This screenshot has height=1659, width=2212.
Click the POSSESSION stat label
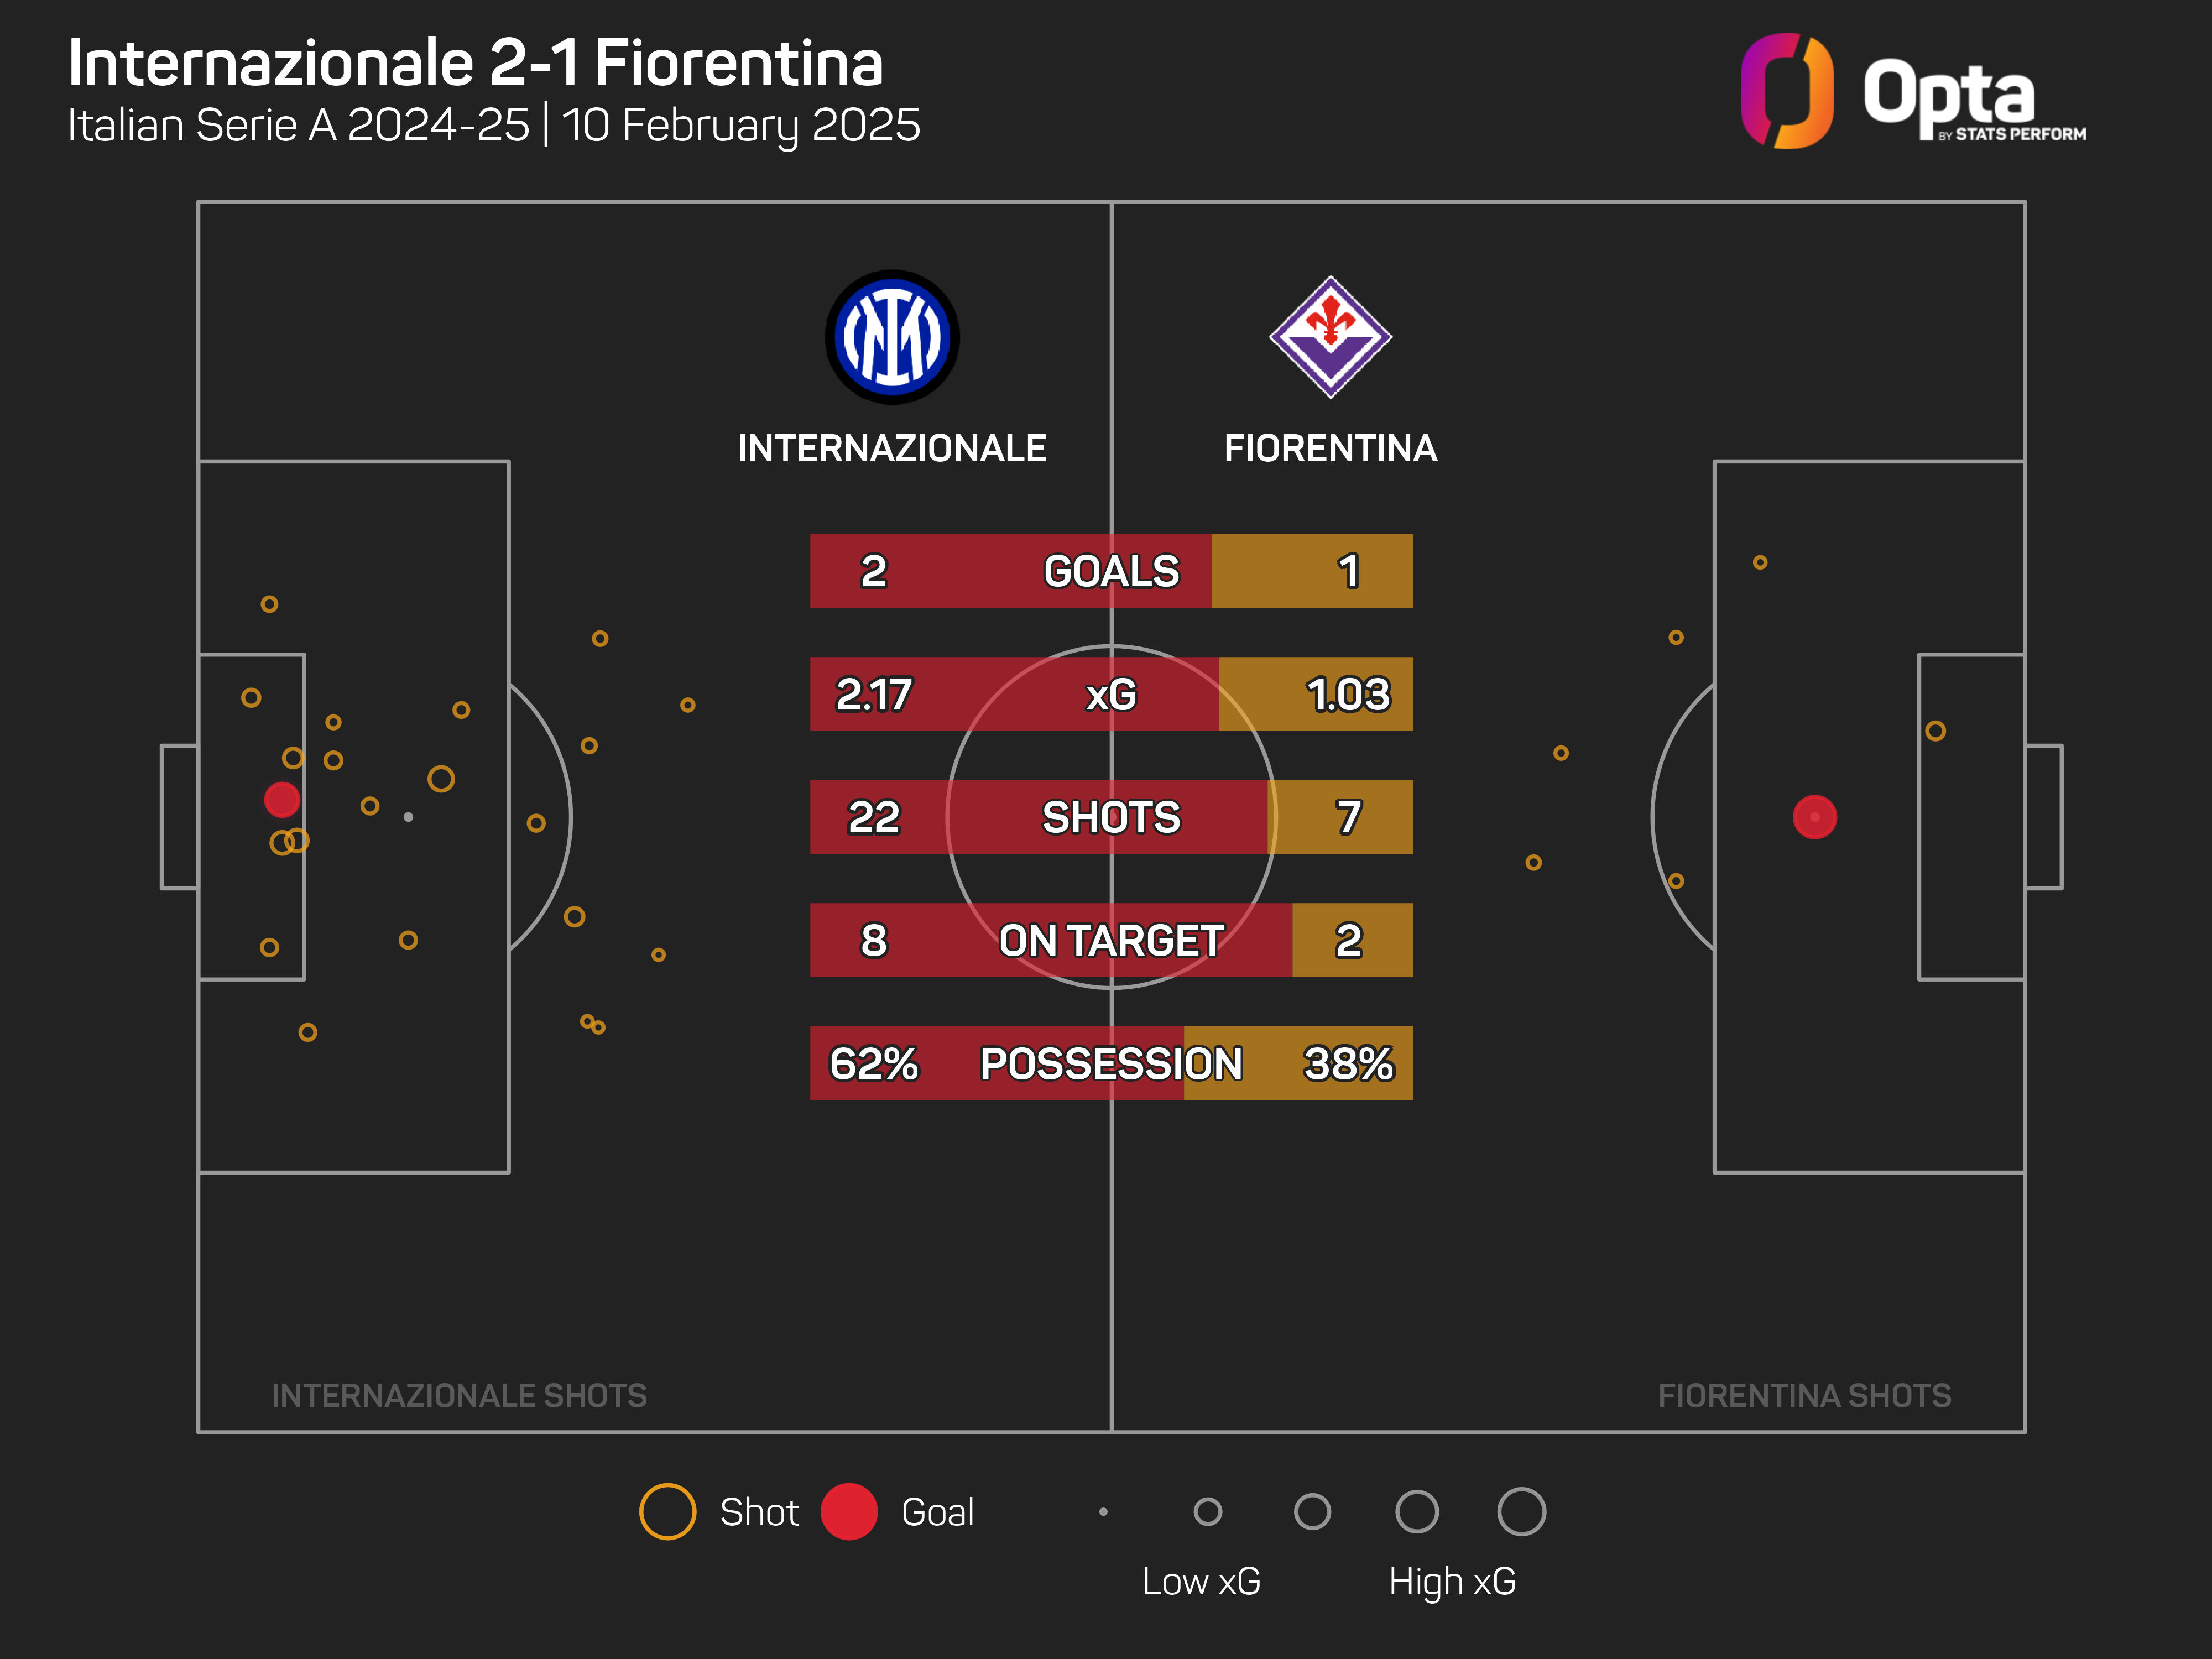(1111, 1063)
